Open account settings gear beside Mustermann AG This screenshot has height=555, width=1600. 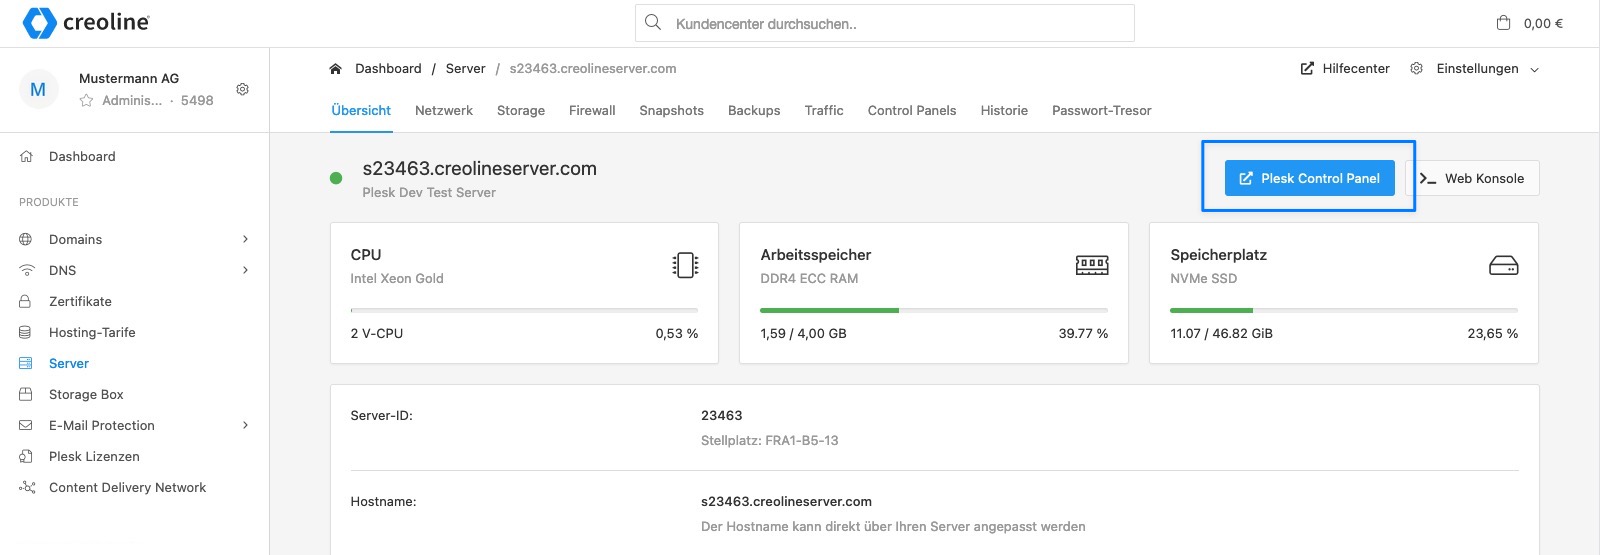[x=242, y=89]
